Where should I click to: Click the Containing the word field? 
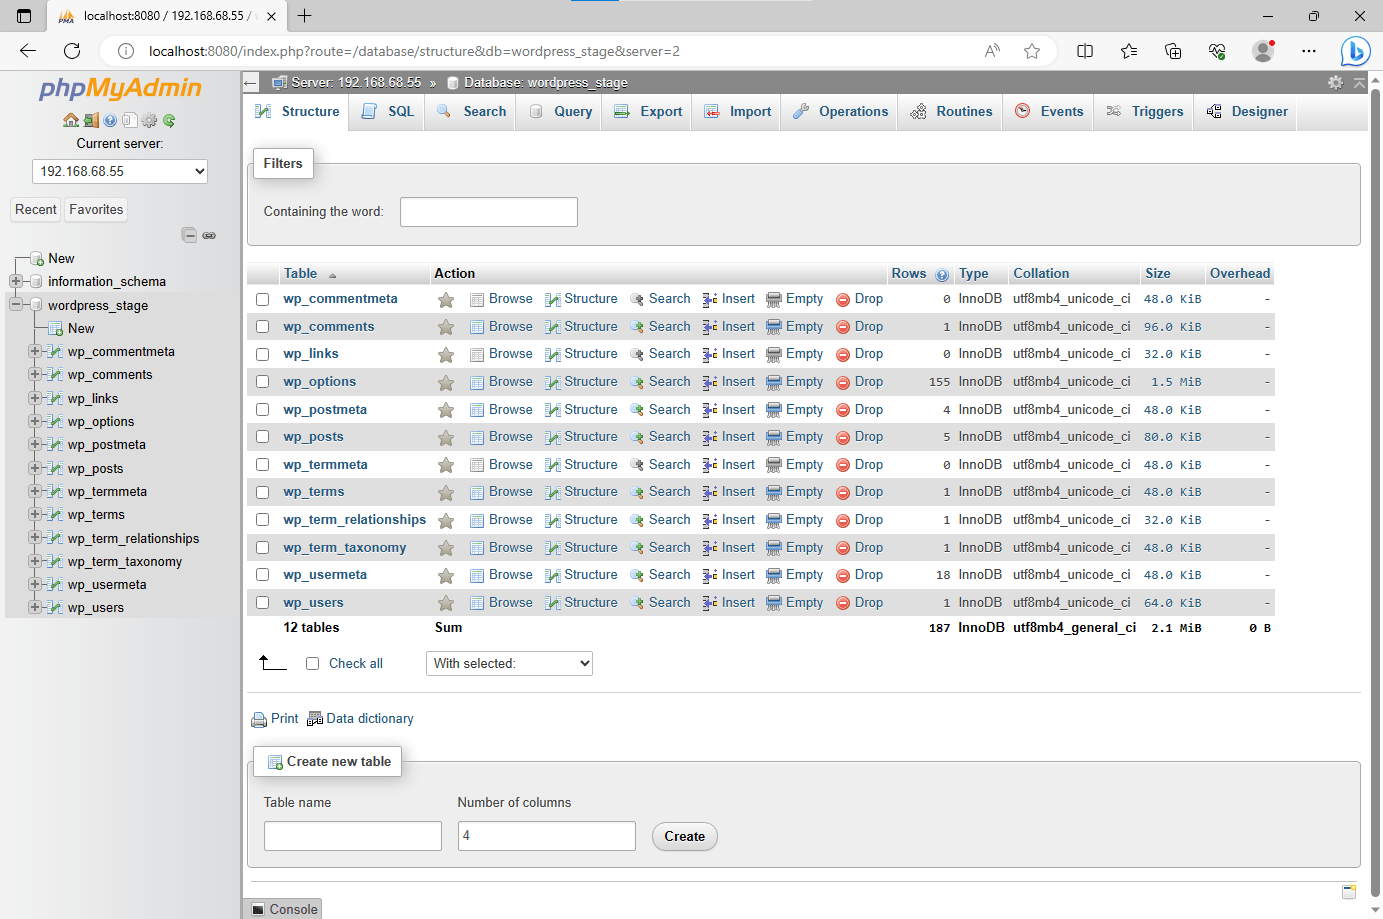(489, 212)
